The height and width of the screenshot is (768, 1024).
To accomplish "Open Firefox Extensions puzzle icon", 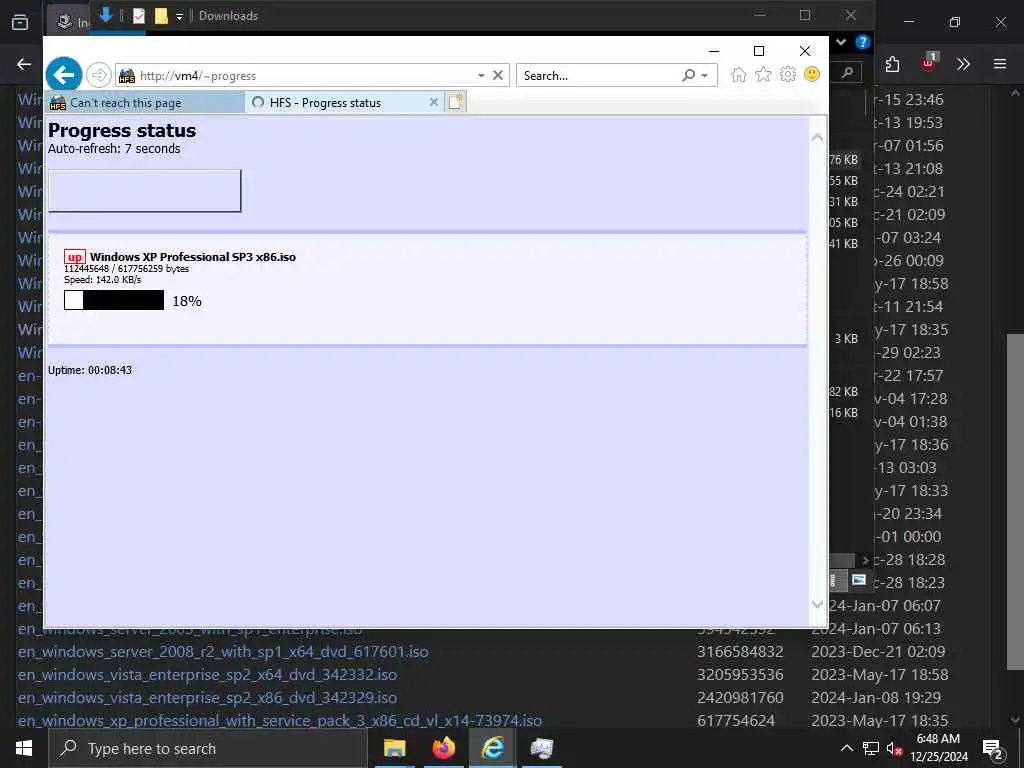I will (x=893, y=64).
